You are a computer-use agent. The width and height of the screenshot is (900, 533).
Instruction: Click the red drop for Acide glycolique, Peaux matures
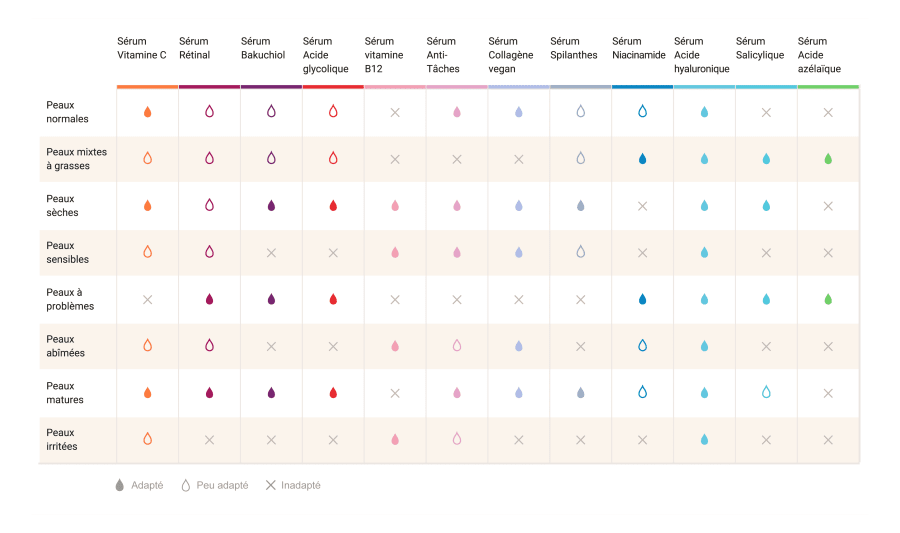point(333,393)
